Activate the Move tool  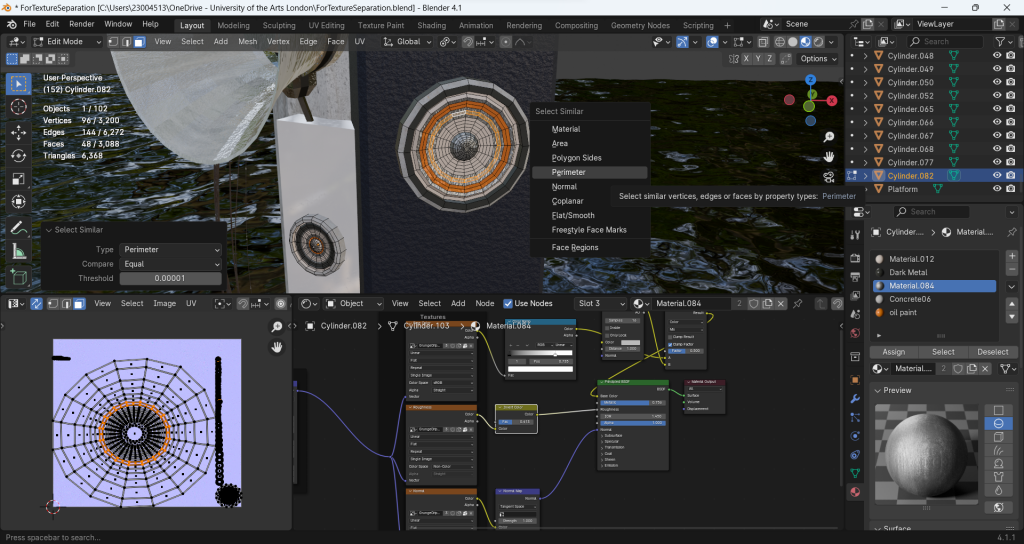tap(18, 131)
